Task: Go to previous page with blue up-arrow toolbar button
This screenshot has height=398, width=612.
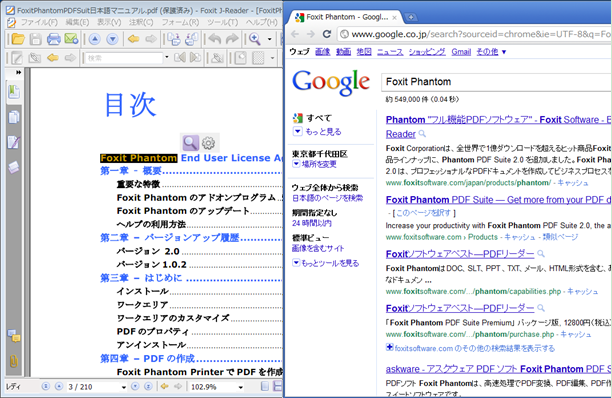Action: pos(94,39)
